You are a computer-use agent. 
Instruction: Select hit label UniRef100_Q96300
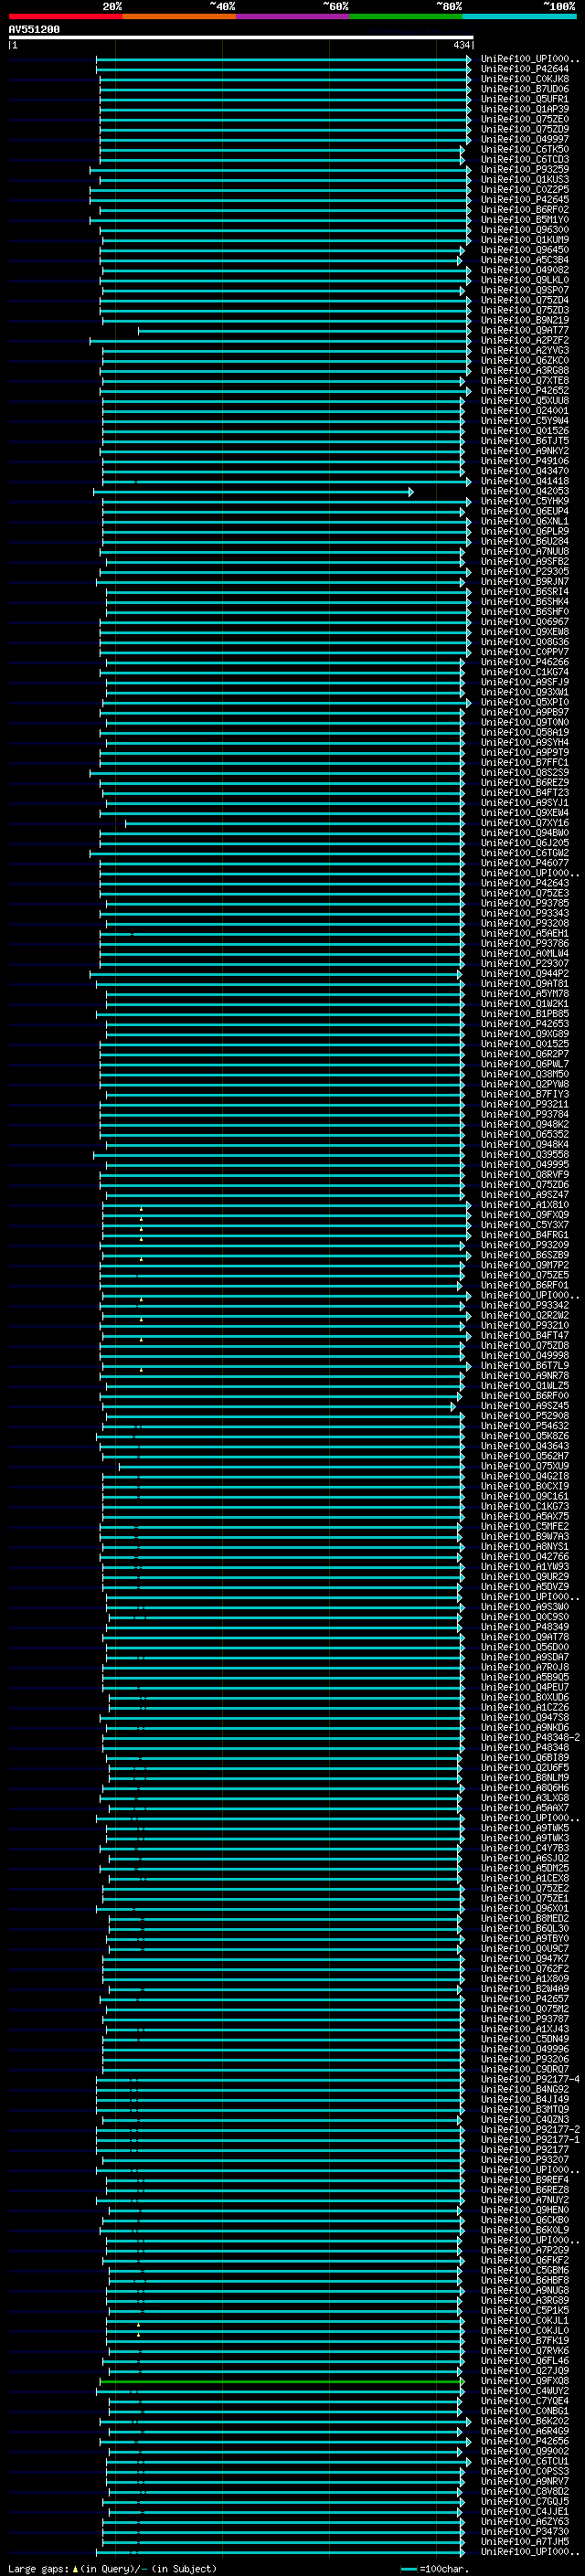(525, 230)
